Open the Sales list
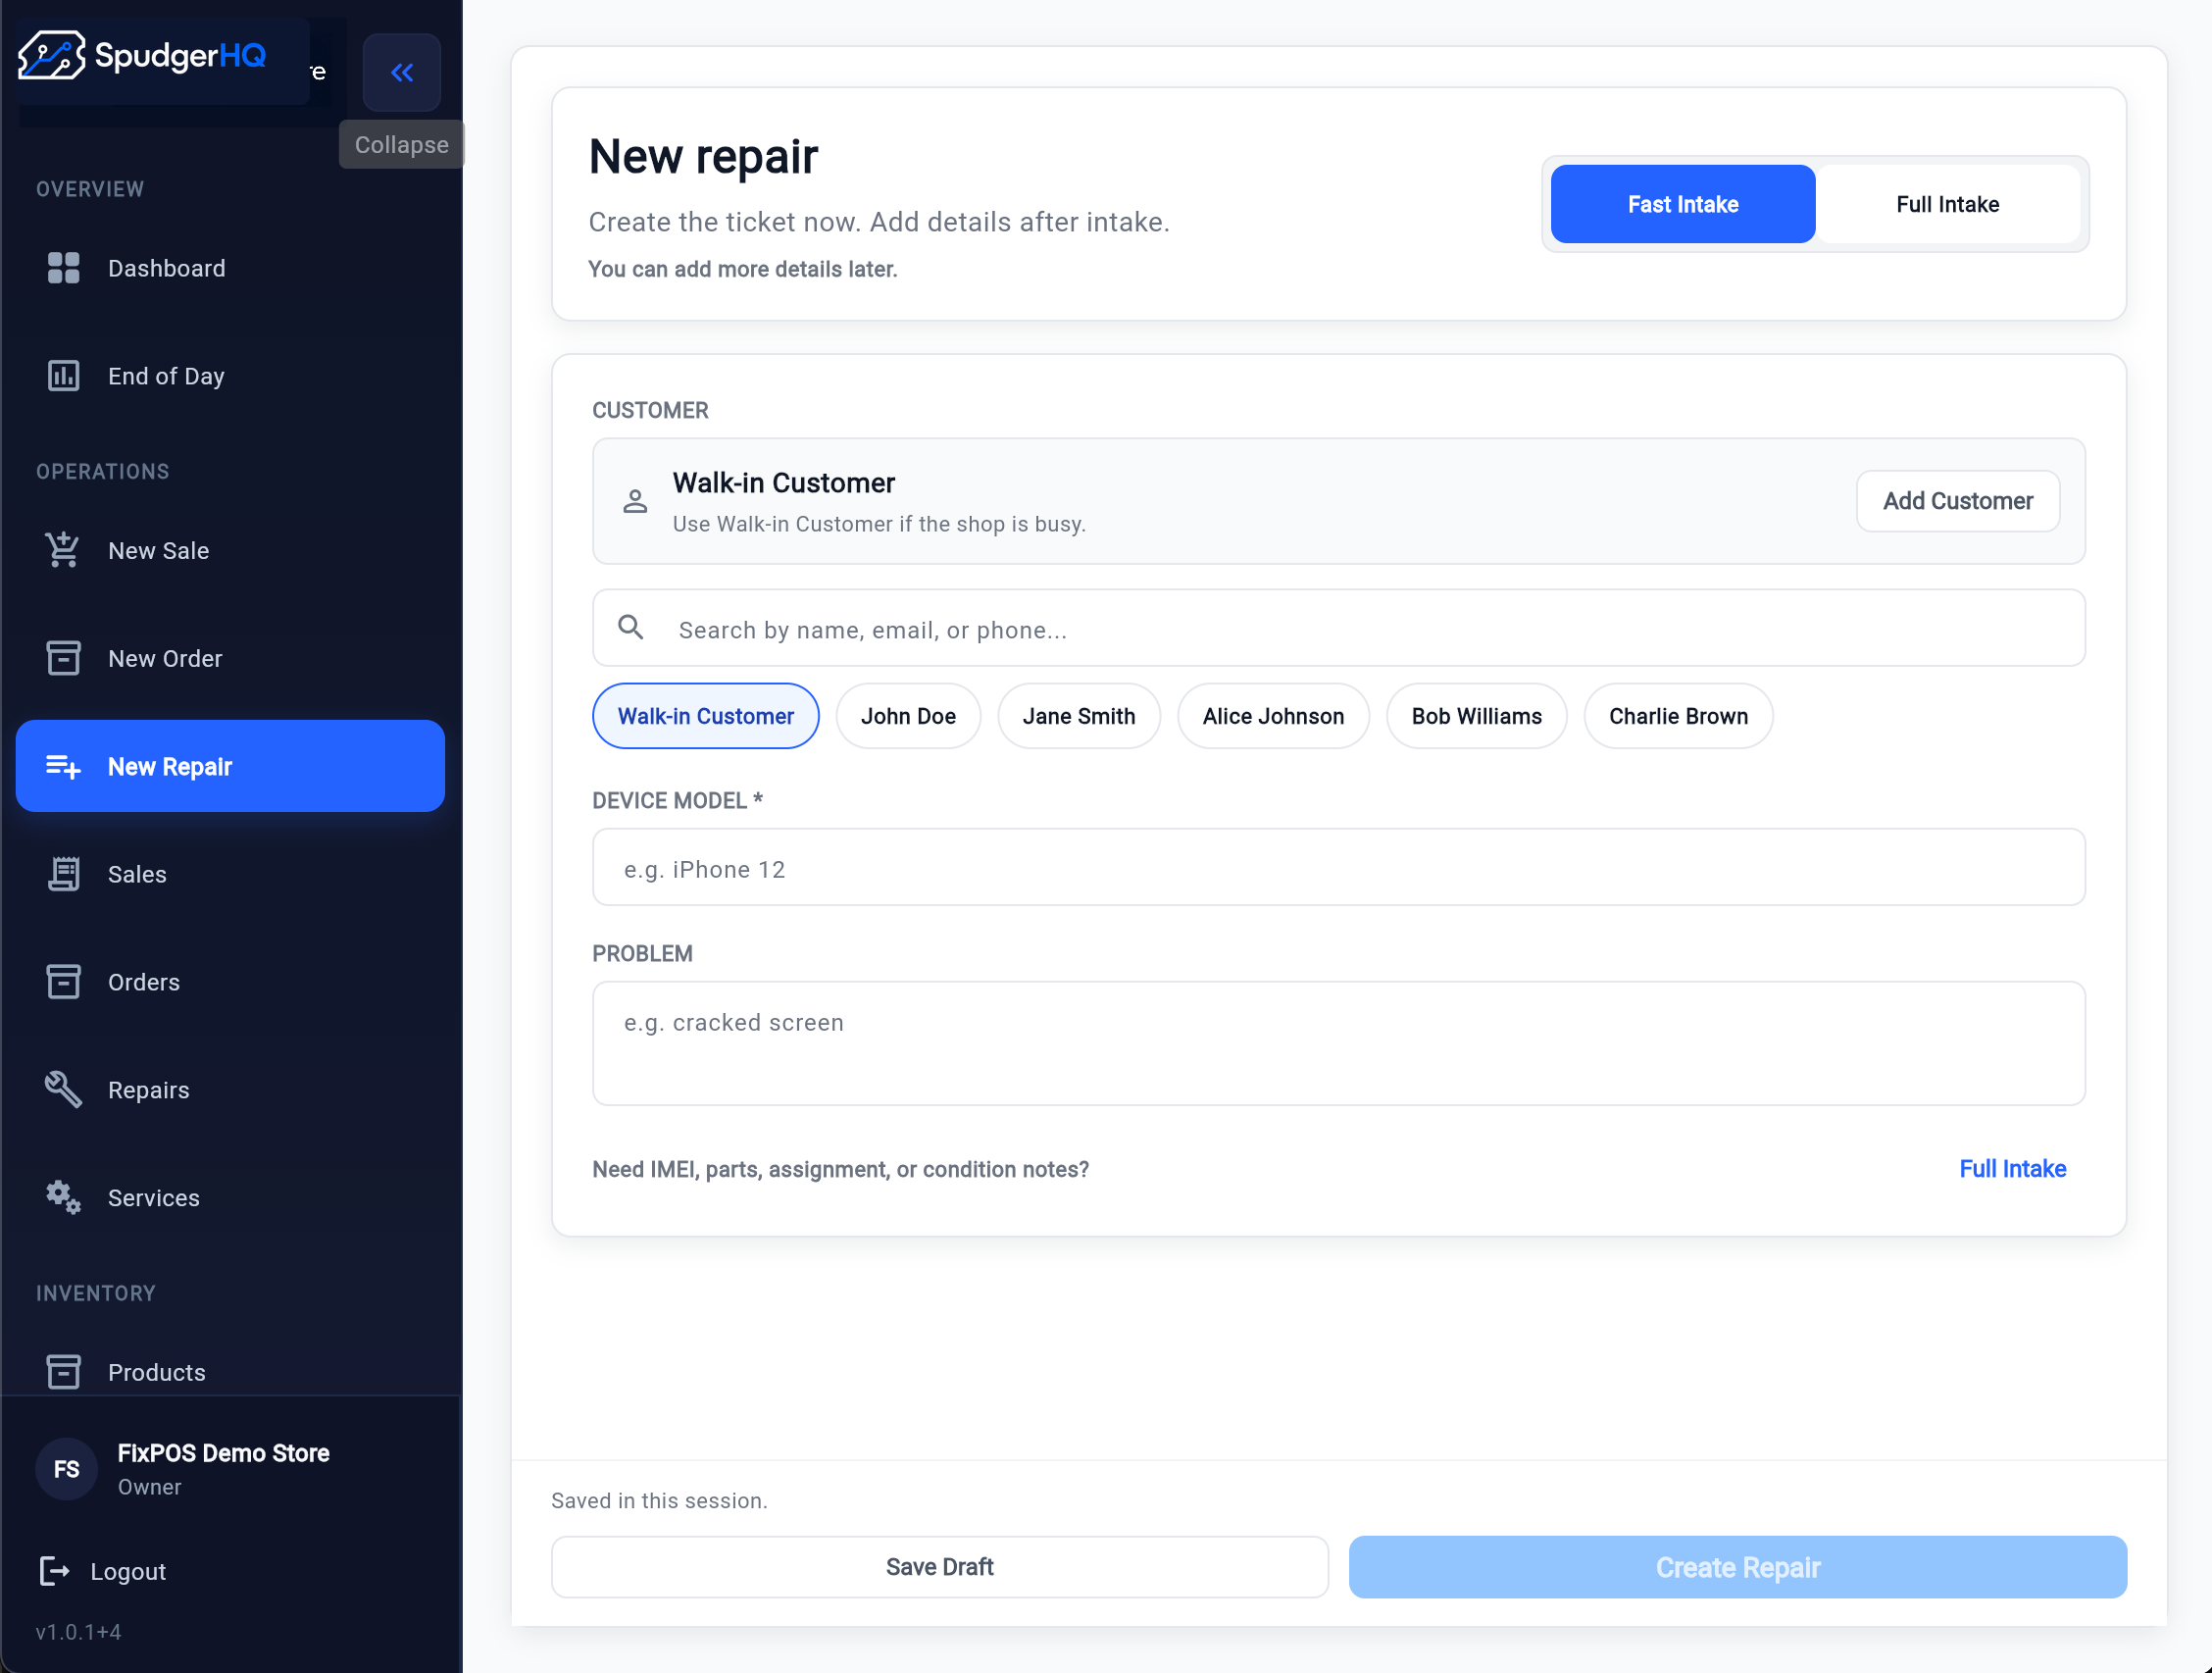The height and width of the screenshot is (1673, 2212). click(230, 874)
